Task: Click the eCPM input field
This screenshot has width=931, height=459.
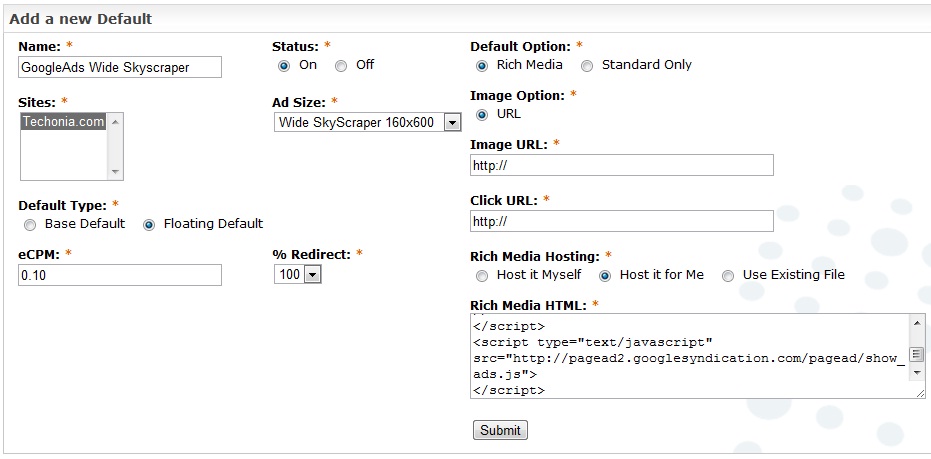Action: click(x=120, y=275)
